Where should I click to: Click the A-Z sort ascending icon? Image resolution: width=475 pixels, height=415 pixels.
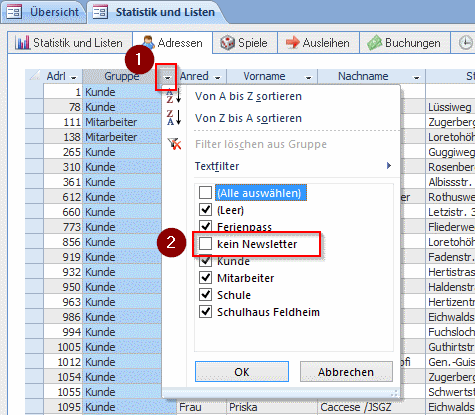174,96
